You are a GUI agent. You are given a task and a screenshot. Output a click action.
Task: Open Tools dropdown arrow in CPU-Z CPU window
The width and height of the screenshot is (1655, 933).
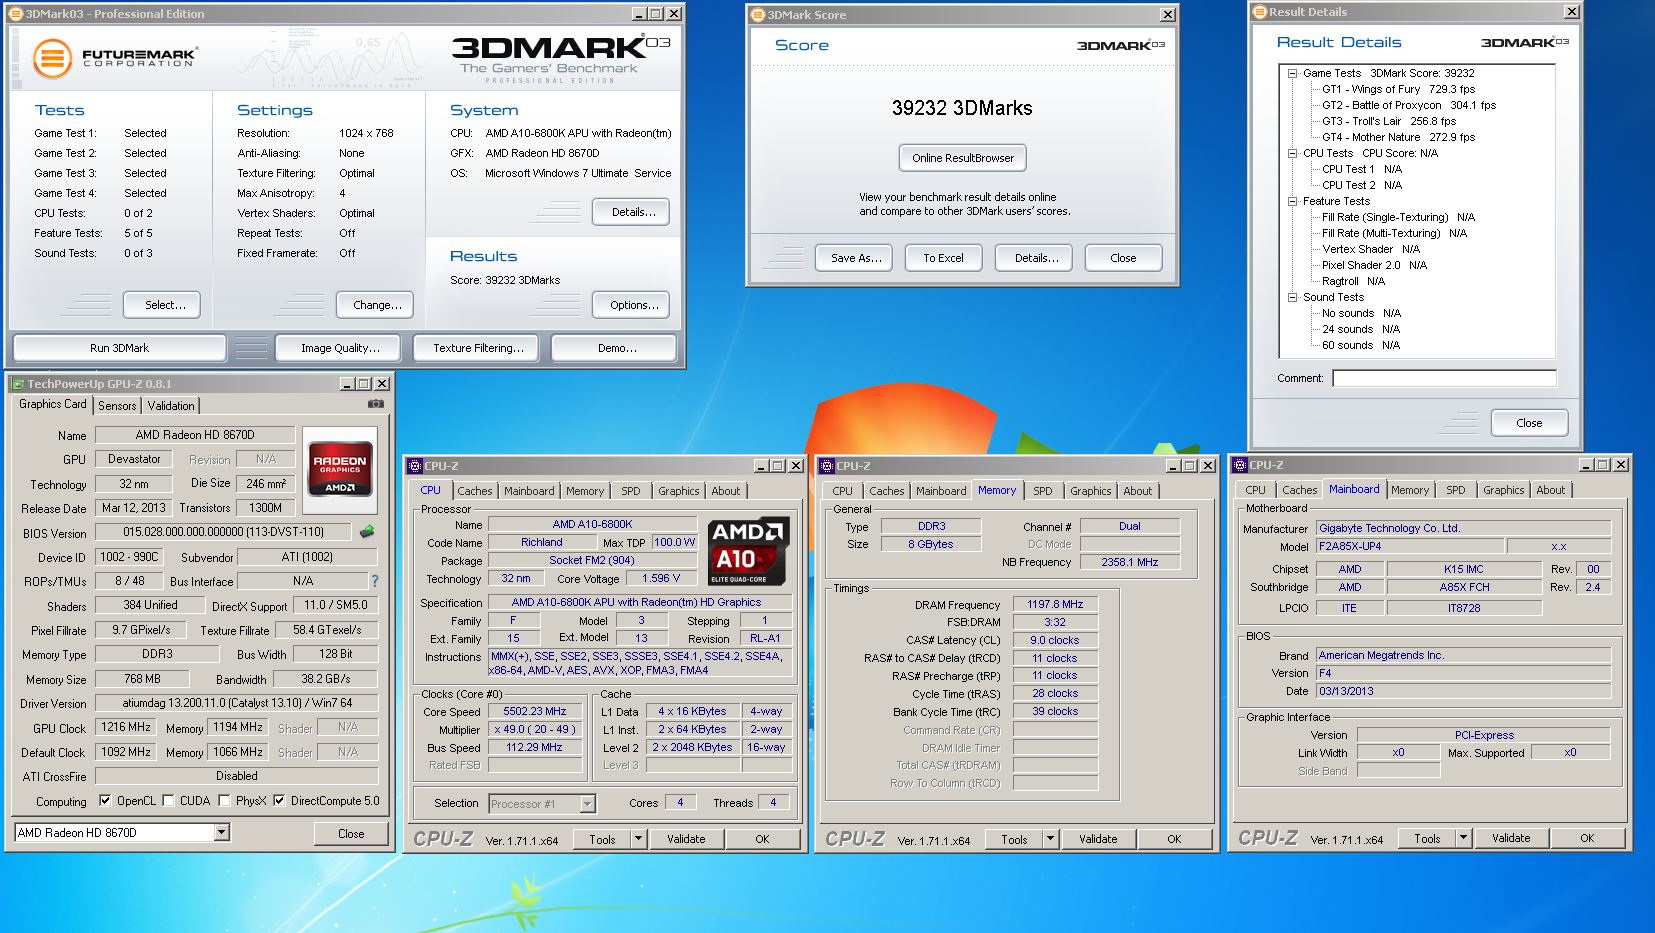click(638, 839)
